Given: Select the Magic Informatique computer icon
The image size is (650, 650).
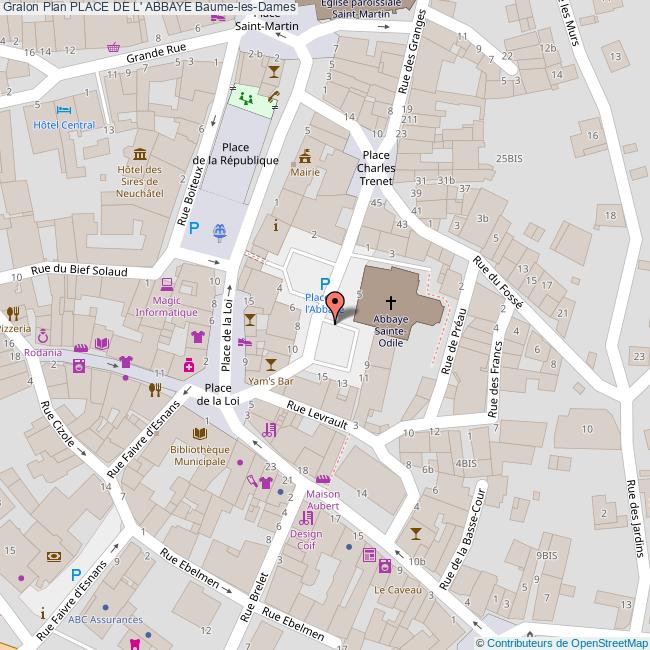Looking at the screenshot, I should tap(167, 283).
